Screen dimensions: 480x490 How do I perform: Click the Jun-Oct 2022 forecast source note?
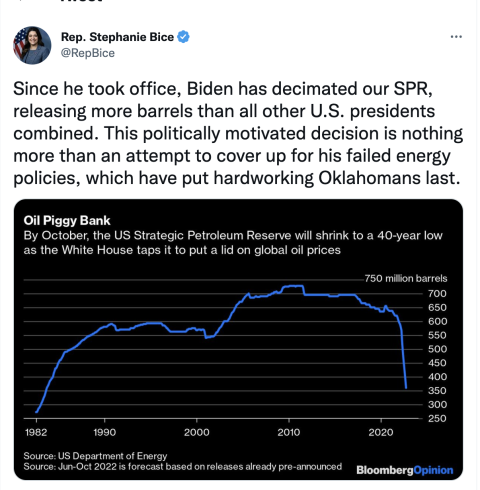(182, 466)
